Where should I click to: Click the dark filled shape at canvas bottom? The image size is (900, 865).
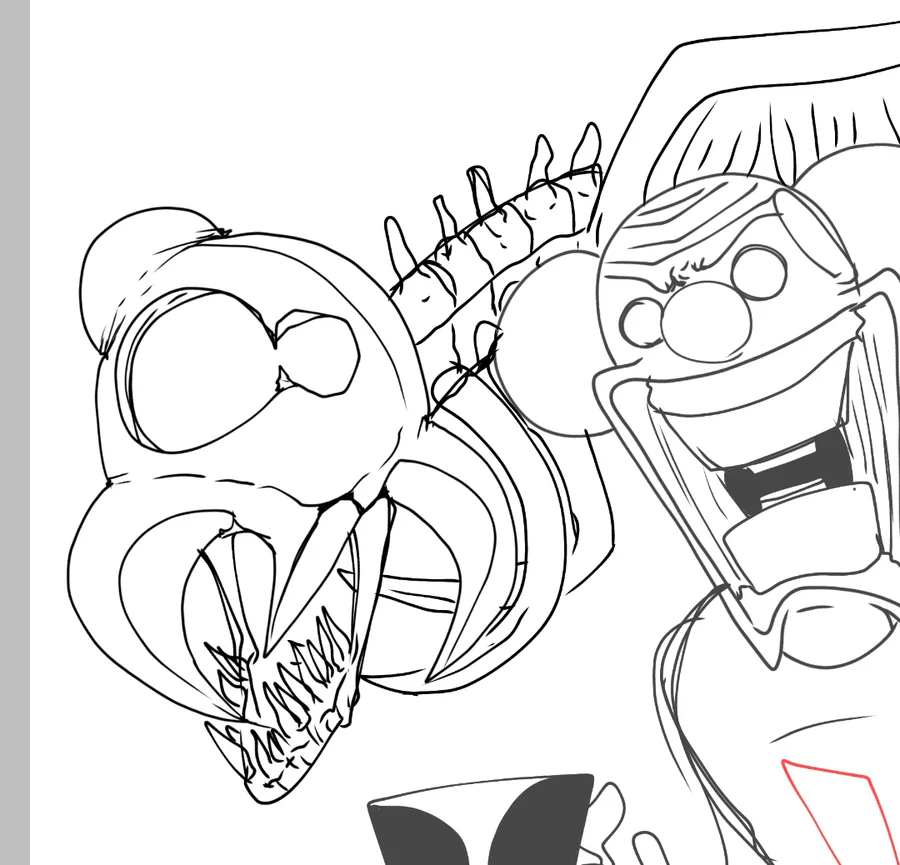point(482,821)
